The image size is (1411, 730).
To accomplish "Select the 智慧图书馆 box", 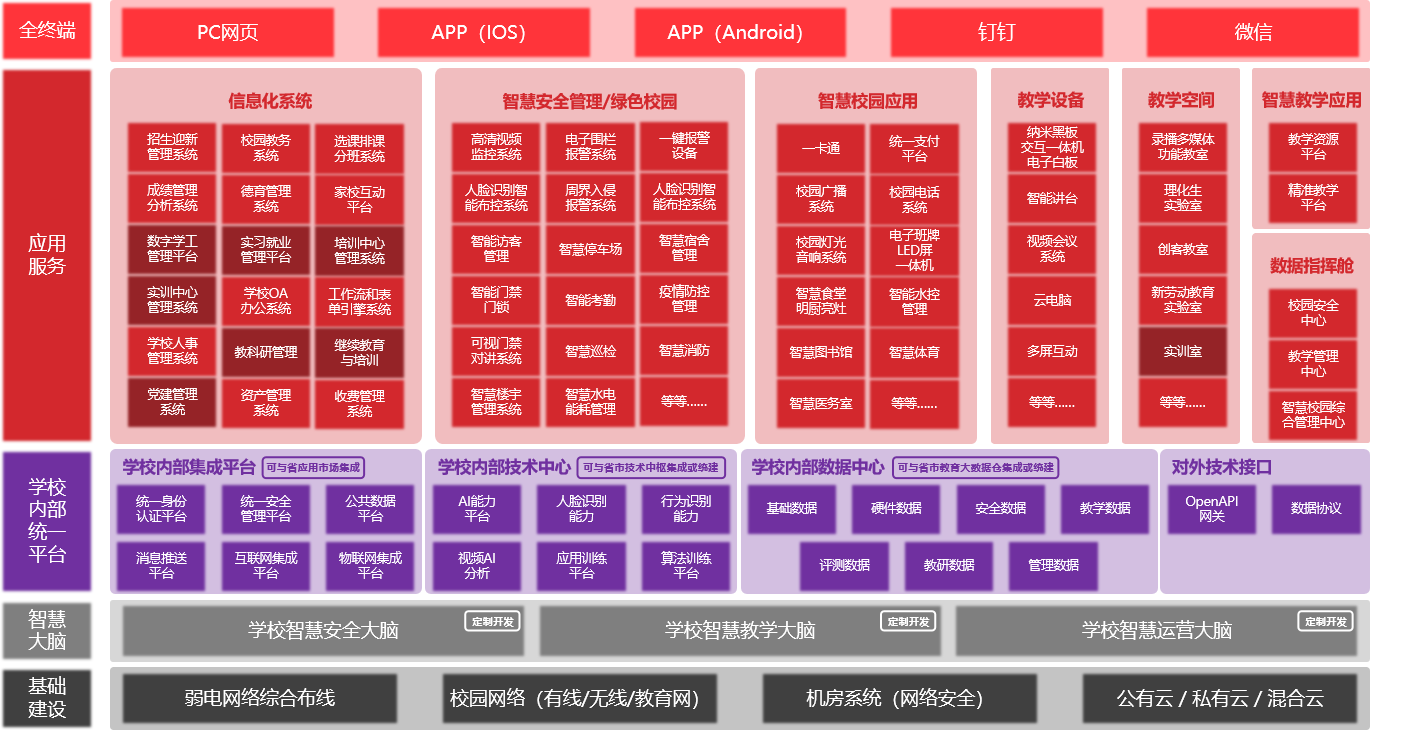I will click(821, 352).
